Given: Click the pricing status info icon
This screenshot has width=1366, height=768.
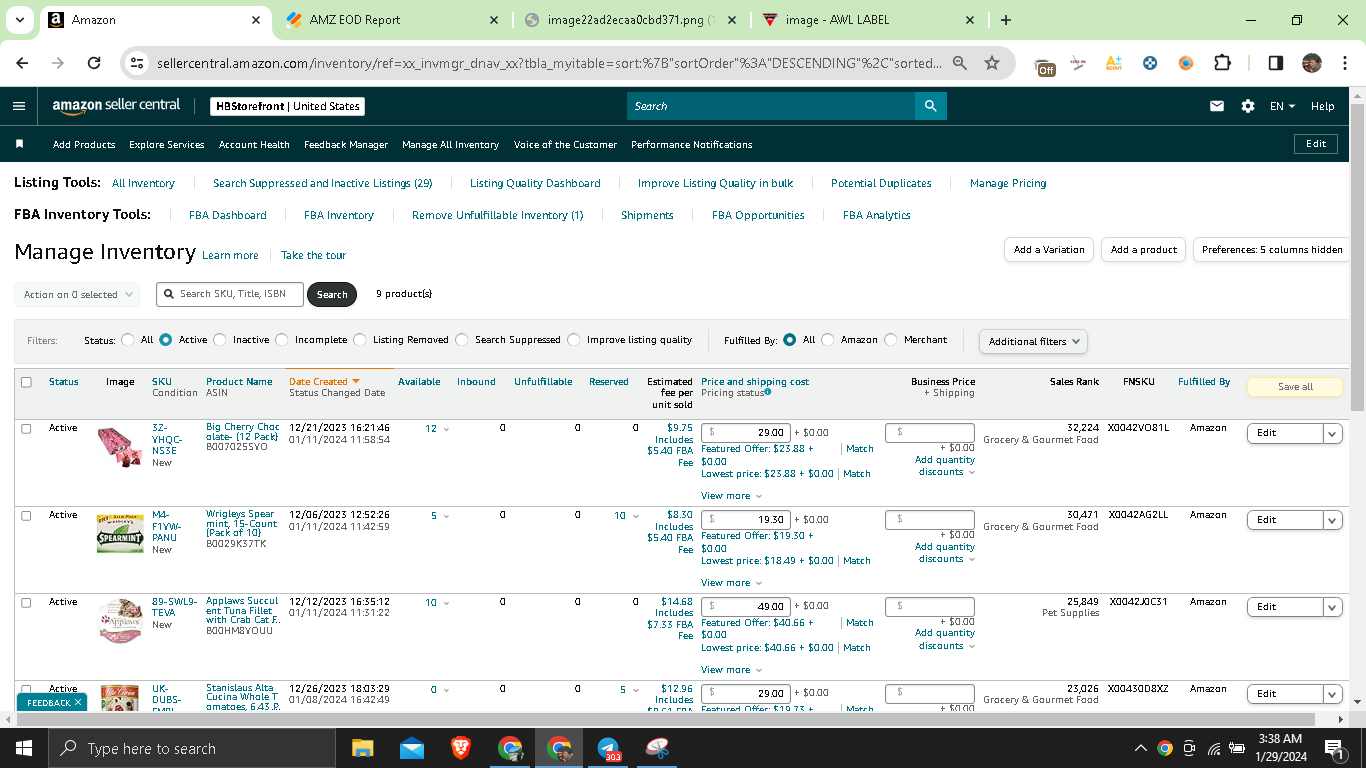Looking at the screenshot, I should [x=768, y=393].
